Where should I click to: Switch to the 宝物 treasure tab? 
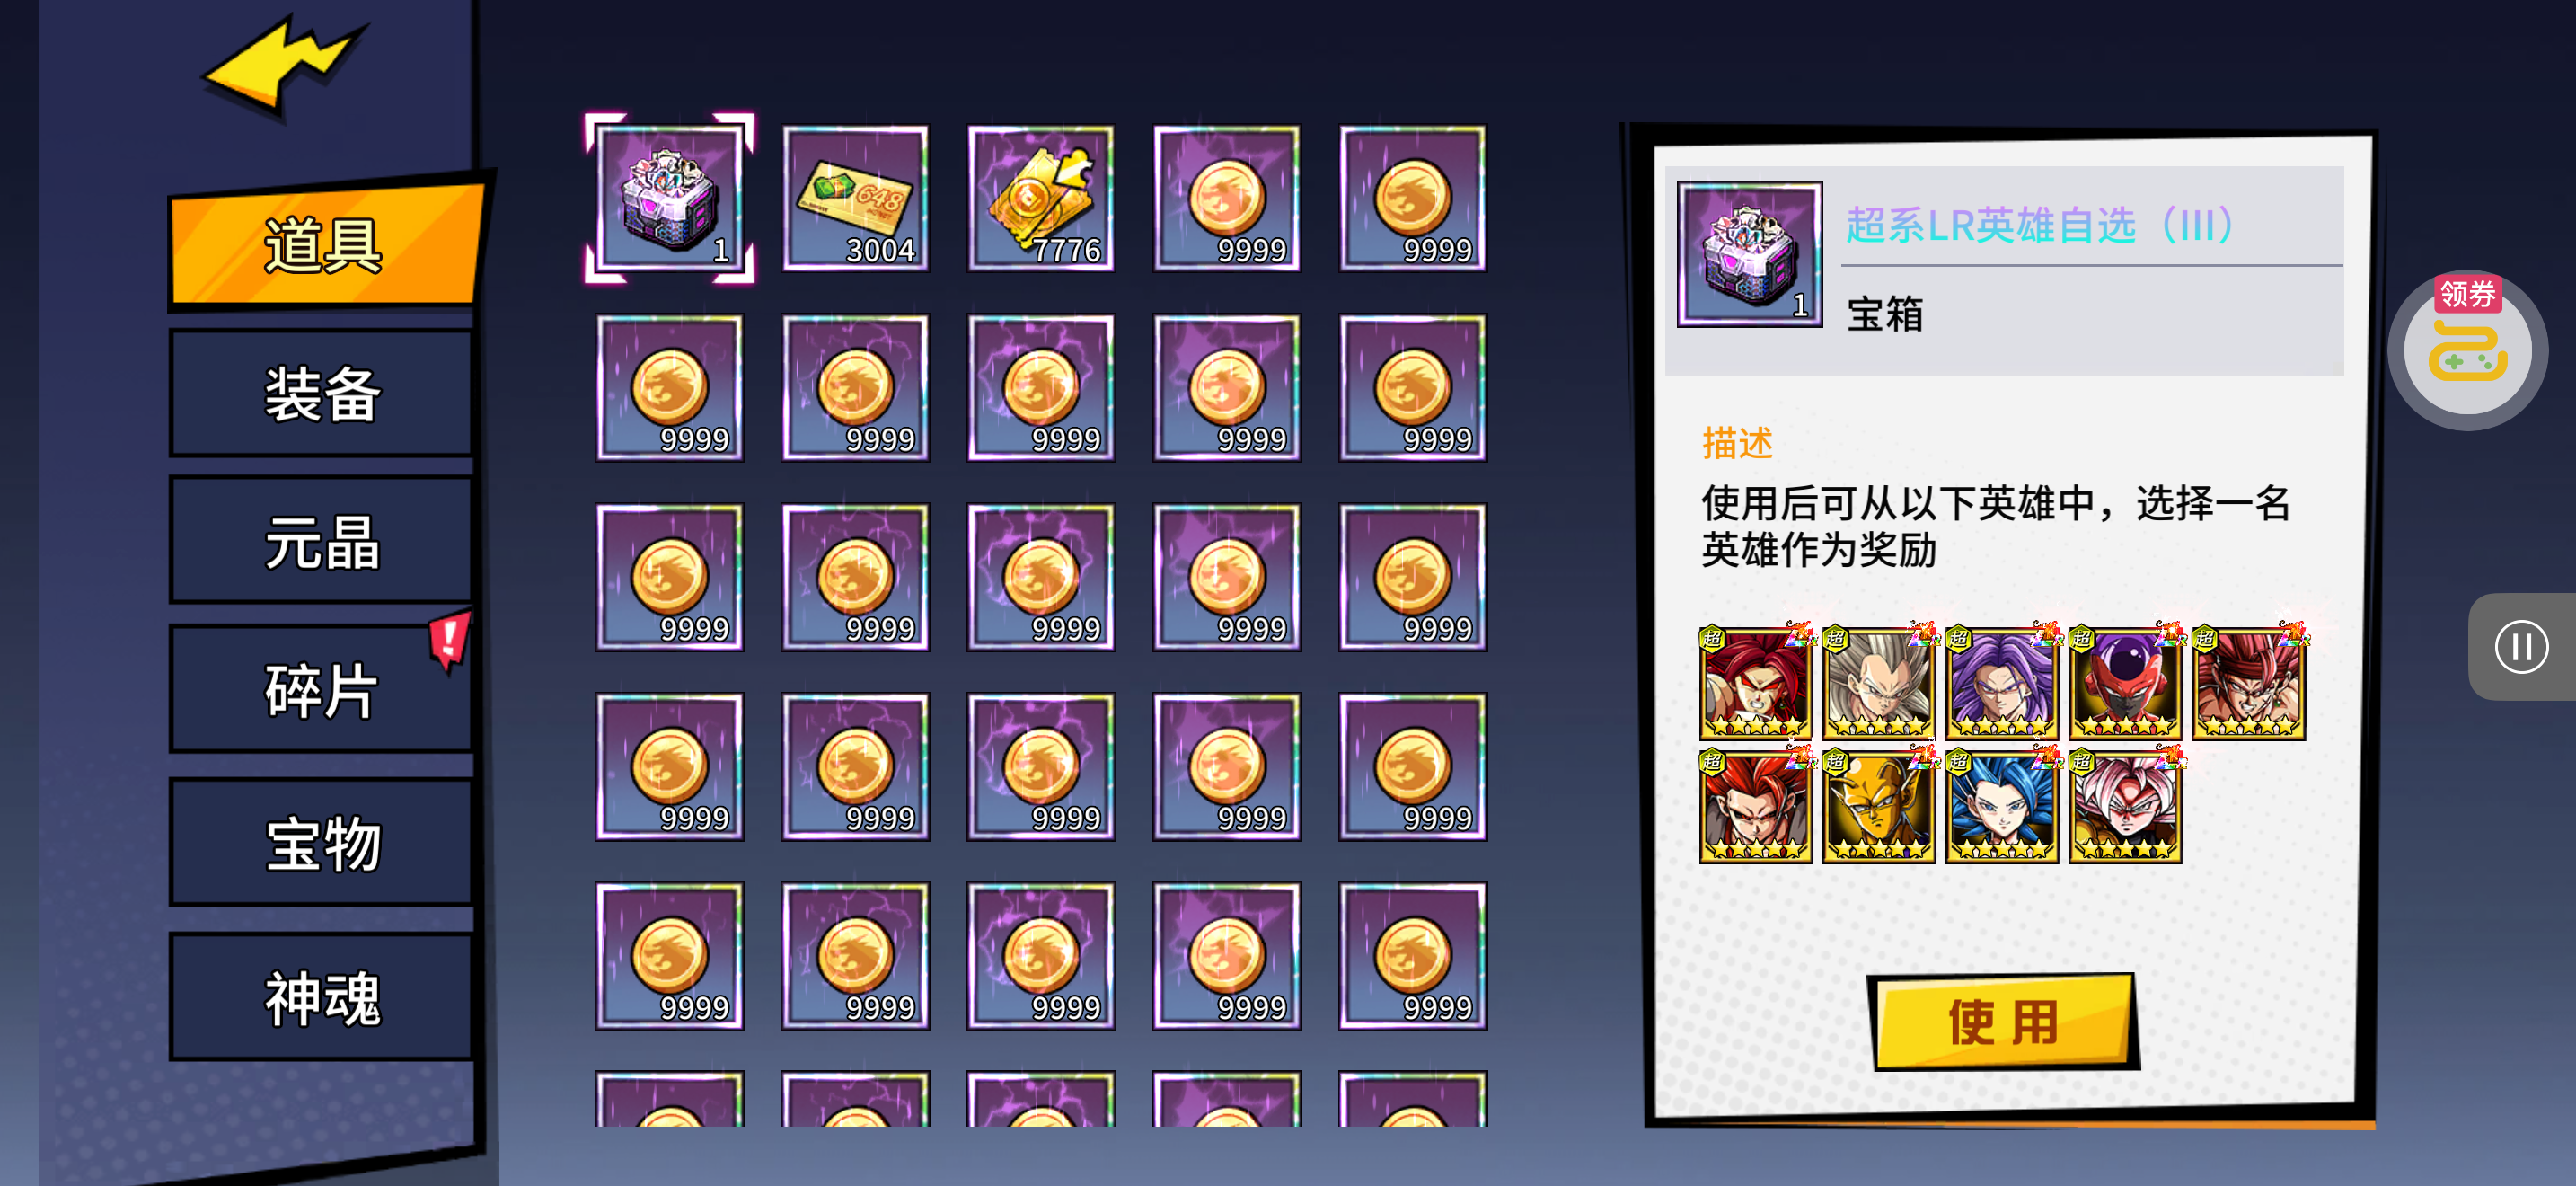point(321,842)
